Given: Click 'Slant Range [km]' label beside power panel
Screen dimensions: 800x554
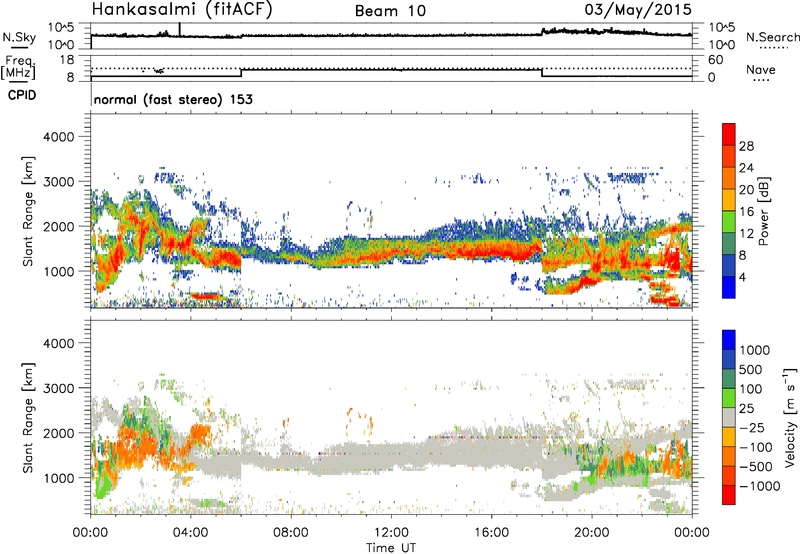Looking at the screenshot, I should [x=28, y=211].
